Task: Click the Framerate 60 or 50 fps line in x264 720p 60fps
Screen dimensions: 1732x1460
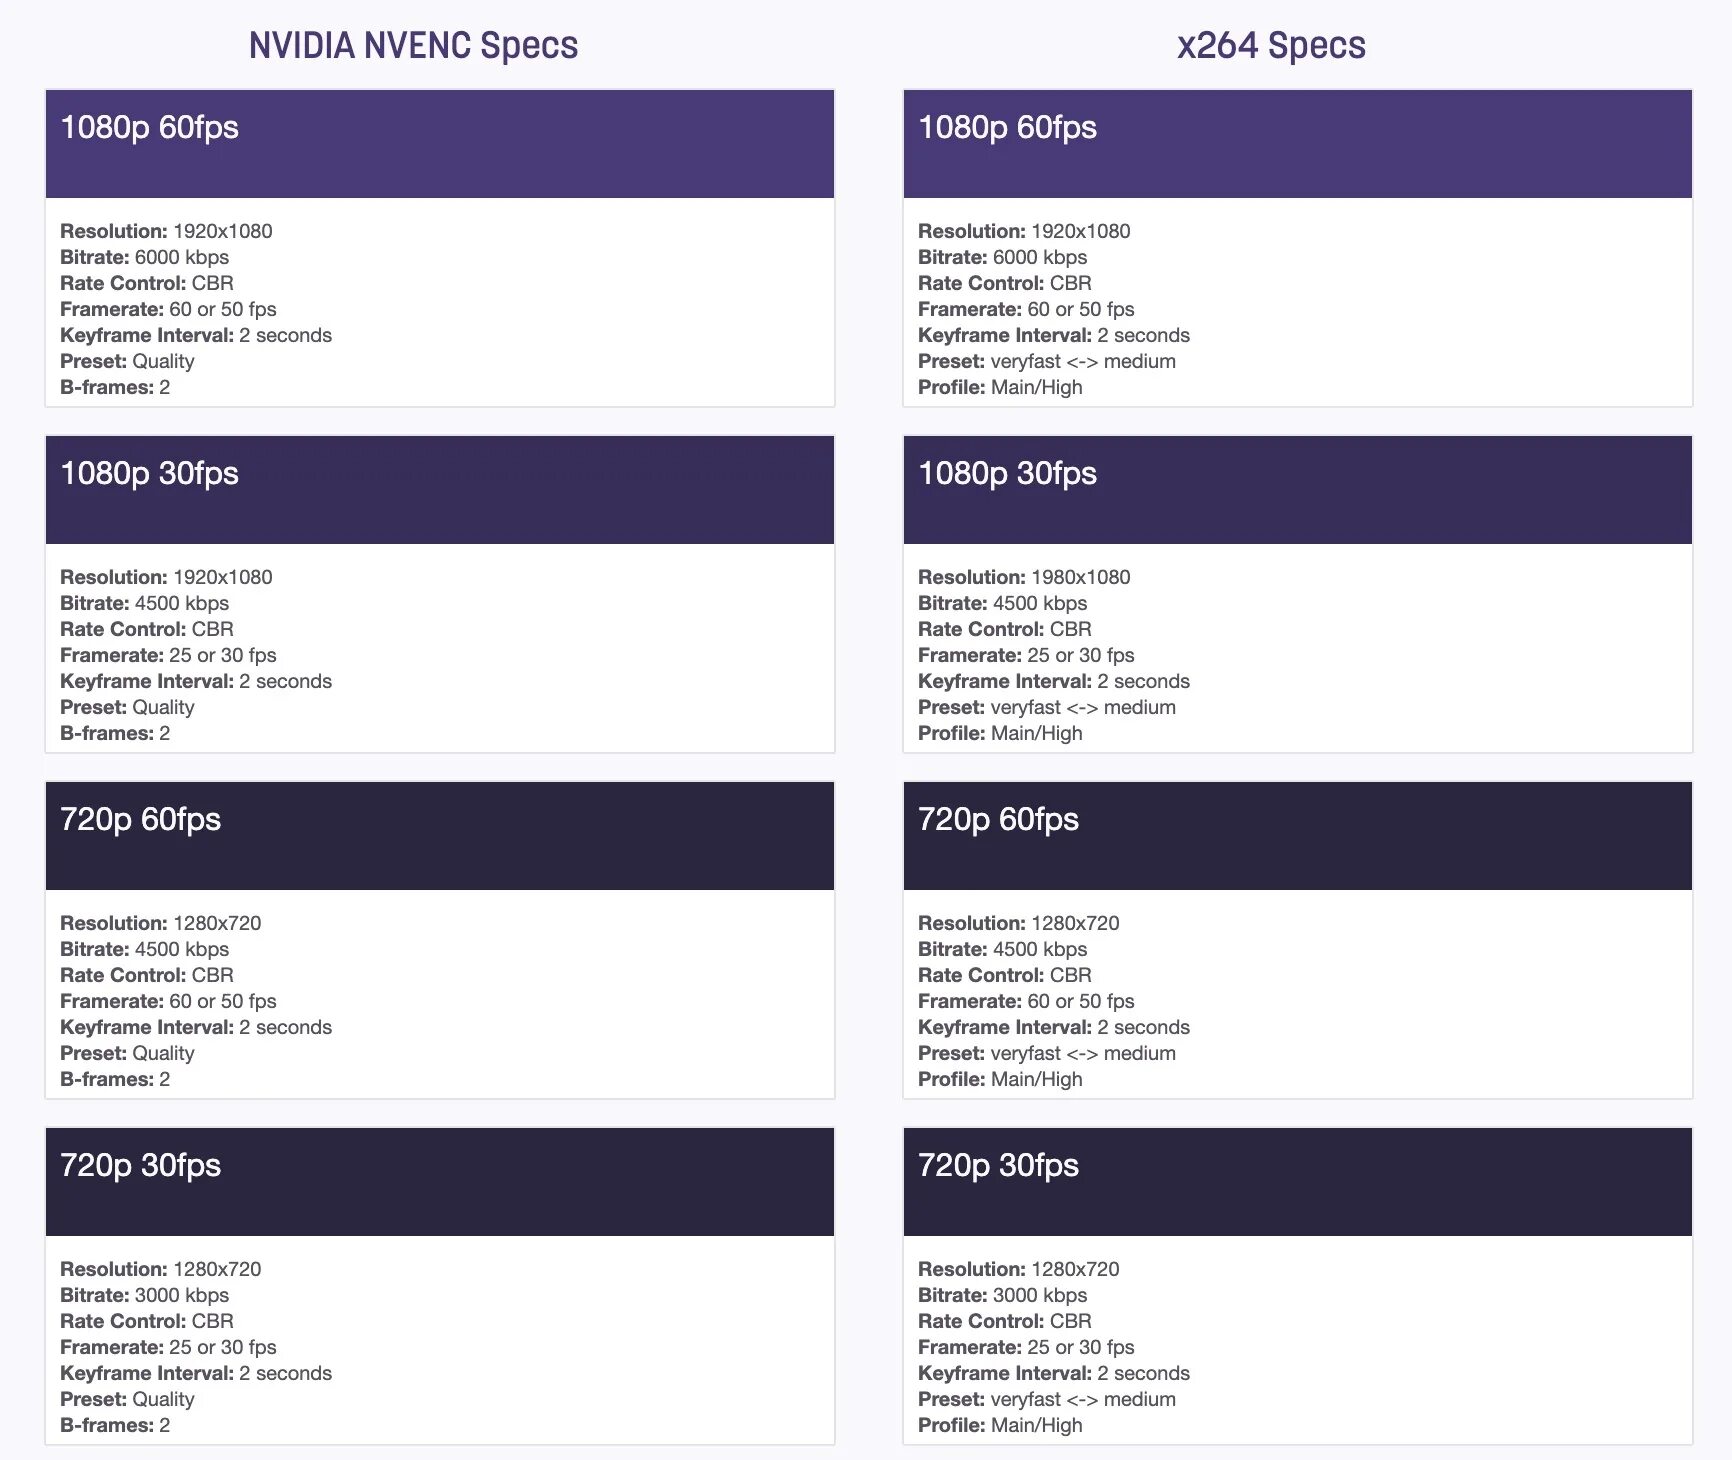Action: point(1026,1001)
